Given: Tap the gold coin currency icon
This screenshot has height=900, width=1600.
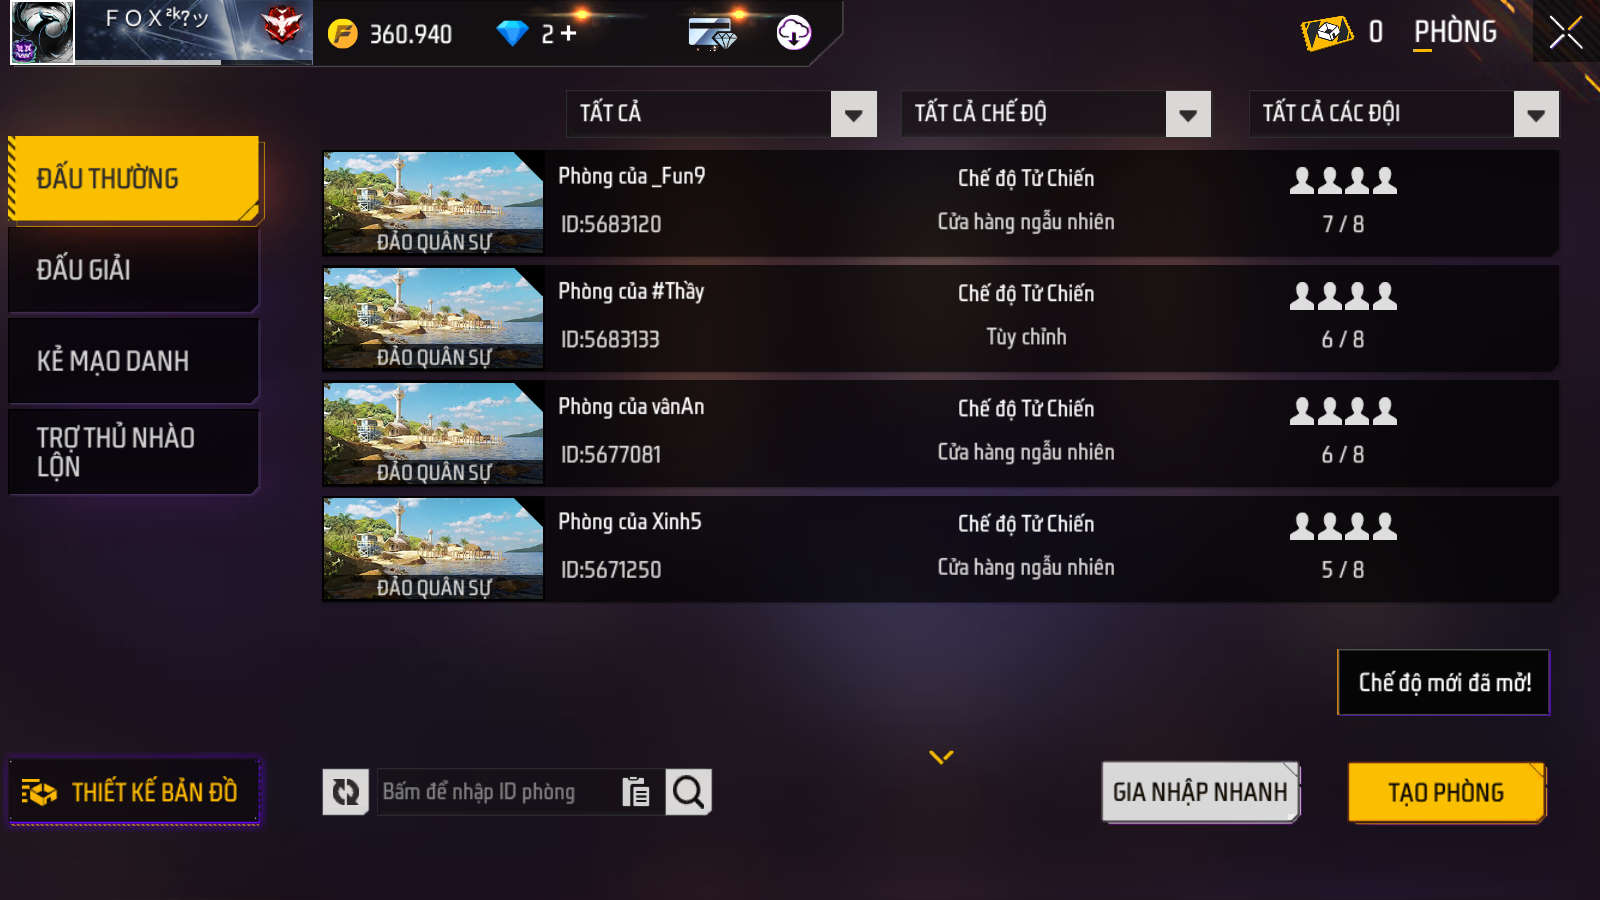Looking at the screenshot, I should click(x=343, y=34).
